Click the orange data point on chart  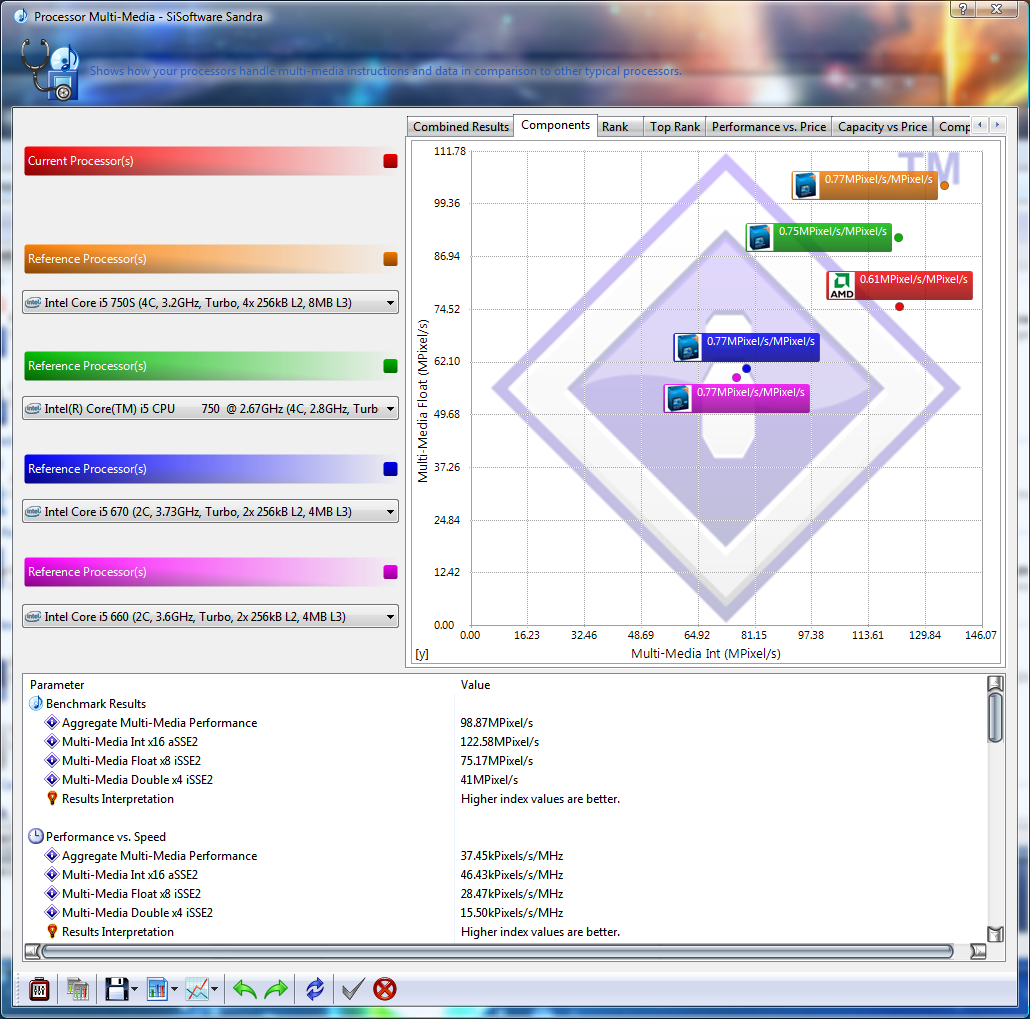click(x=944, y=186)
